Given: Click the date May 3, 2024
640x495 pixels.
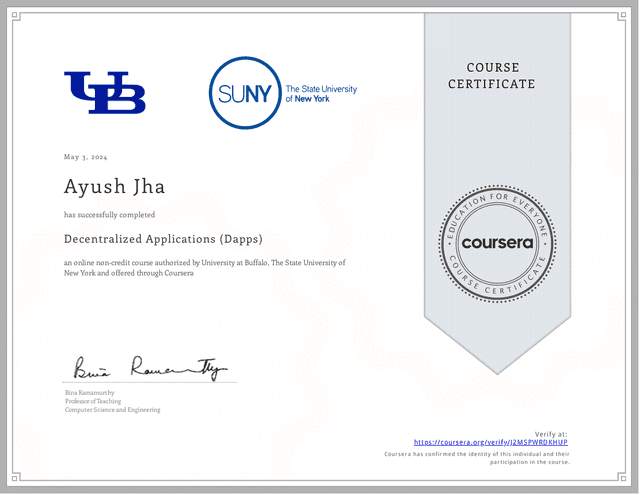Looking at the screenshot, I should (85, 157).
